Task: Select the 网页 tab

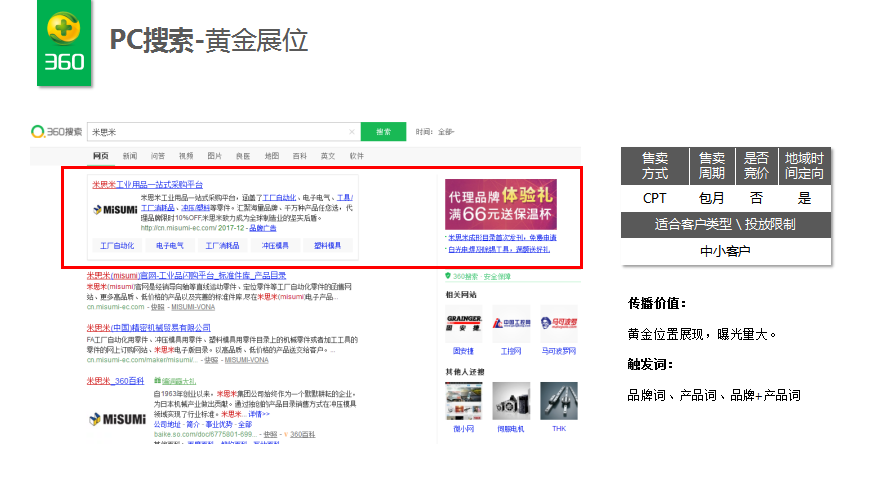Action: pos(101,156)
